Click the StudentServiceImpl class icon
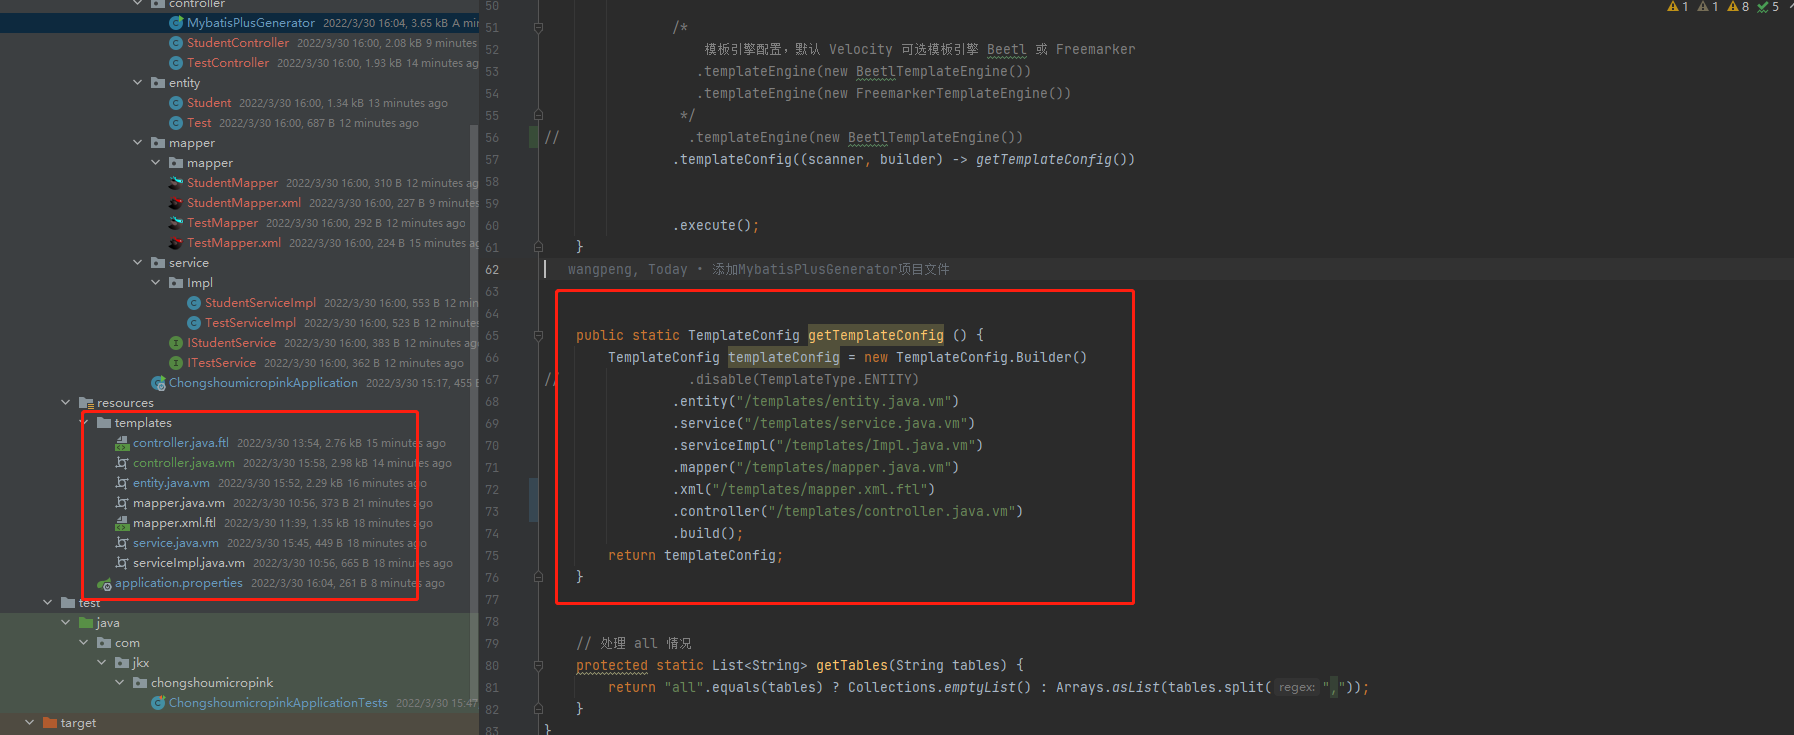The height and width of the screenshot is (735, 1794). tap(194, 302)
